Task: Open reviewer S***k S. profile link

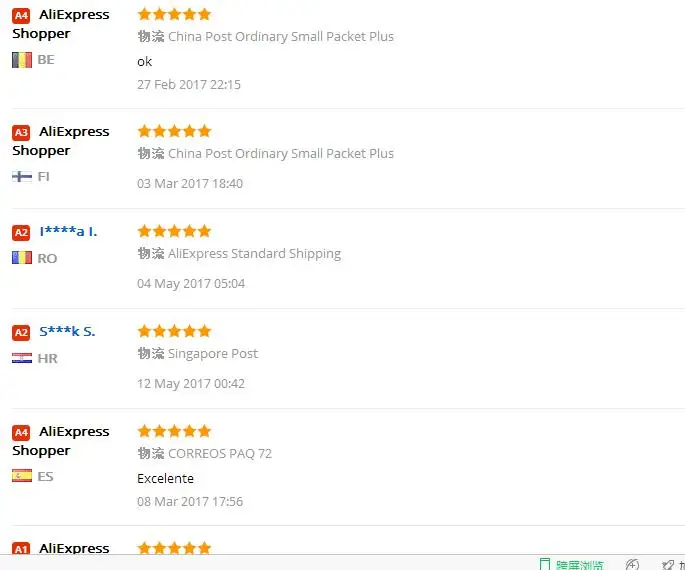Action: [x=67, y=332]
